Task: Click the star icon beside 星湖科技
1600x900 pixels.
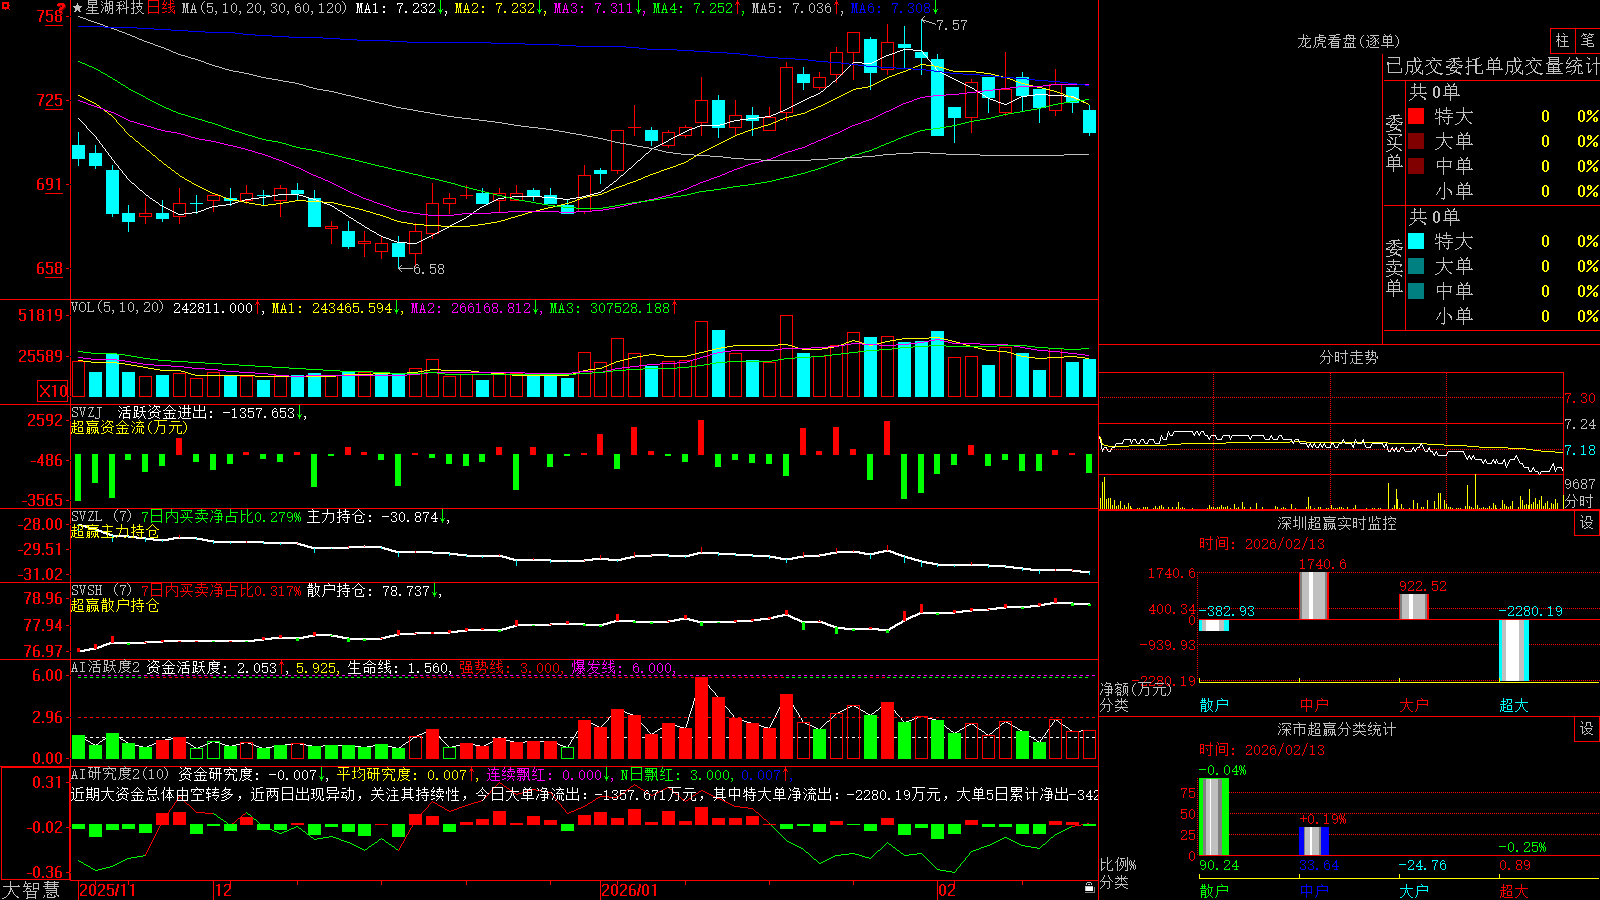Action: (78, 8)
